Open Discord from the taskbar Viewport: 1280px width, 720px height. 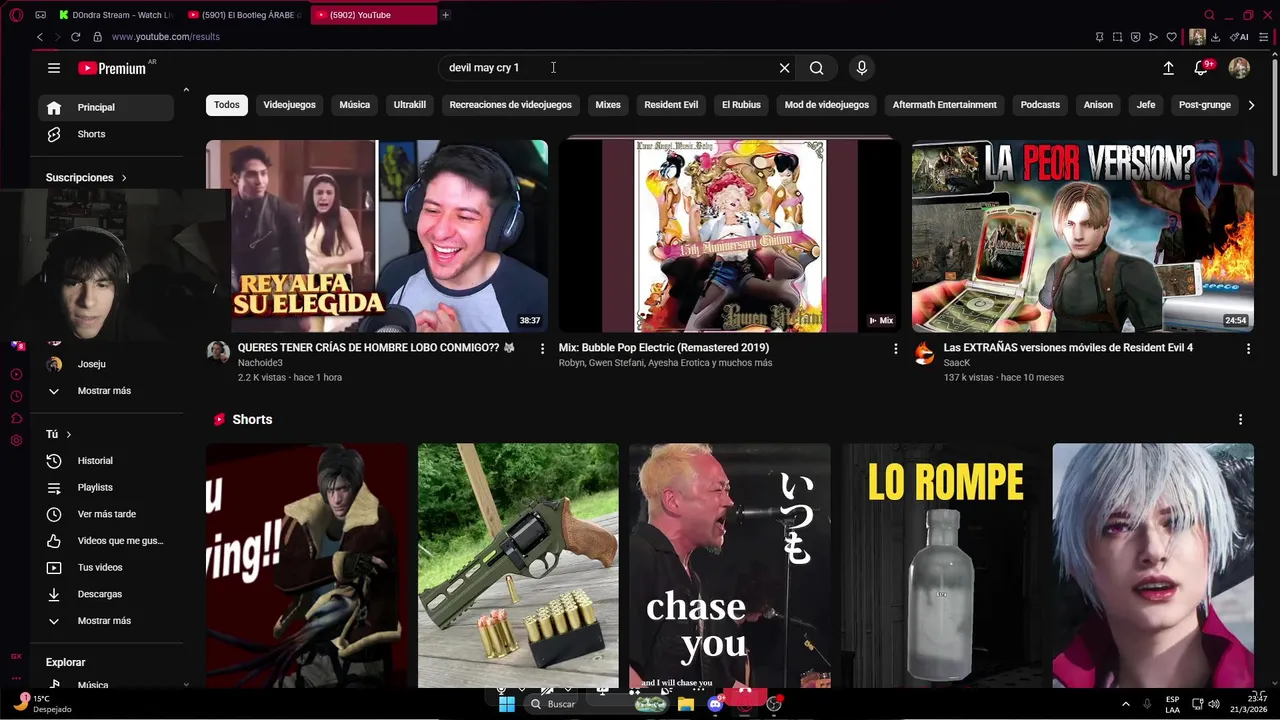tap(715, 704)
